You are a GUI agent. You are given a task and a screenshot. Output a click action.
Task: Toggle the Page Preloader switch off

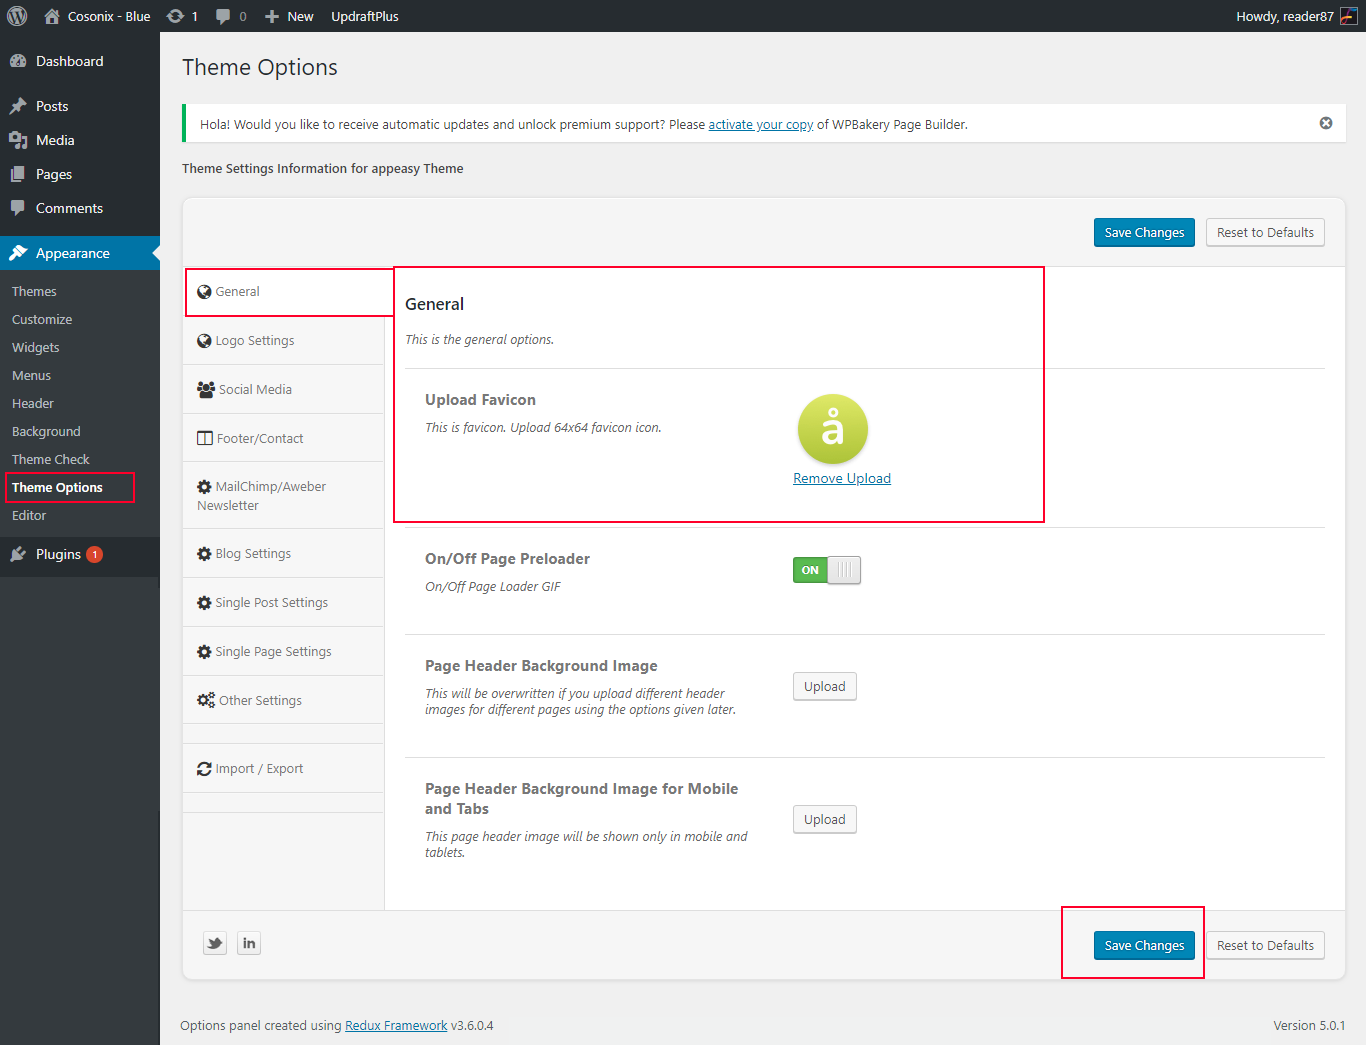pyautogui.click(x=826, y=570)
